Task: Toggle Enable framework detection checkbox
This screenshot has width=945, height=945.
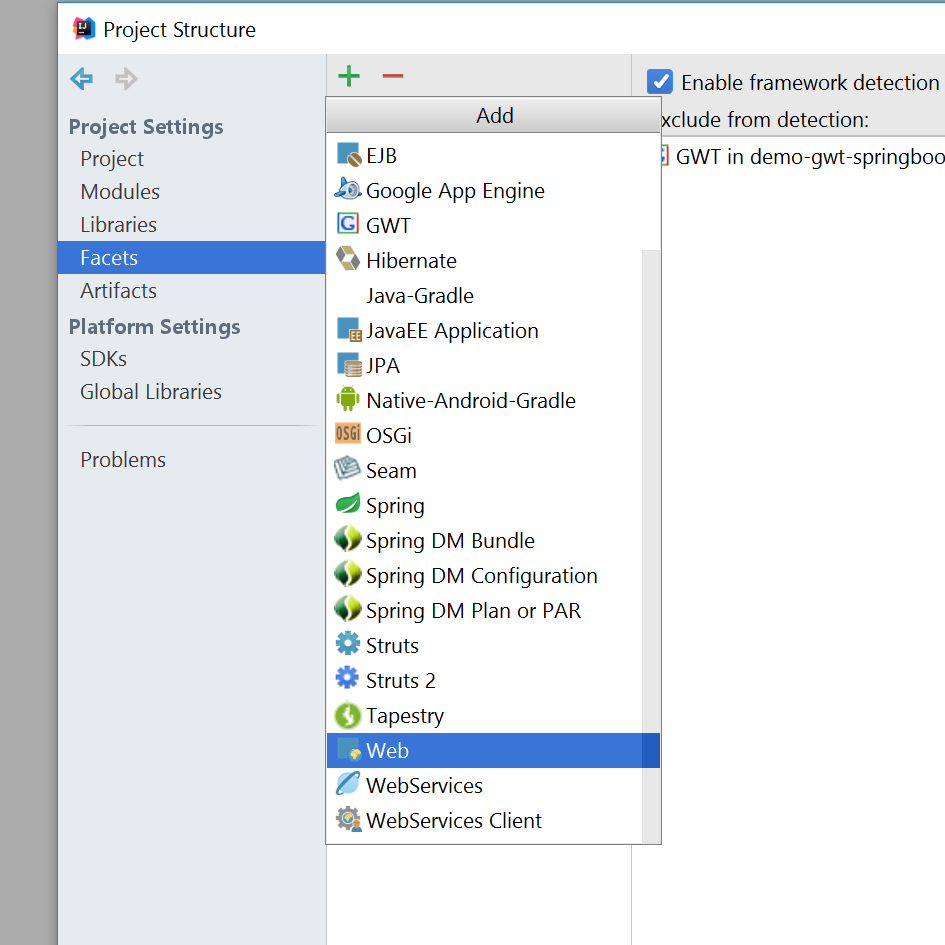Action: [659, 81]
